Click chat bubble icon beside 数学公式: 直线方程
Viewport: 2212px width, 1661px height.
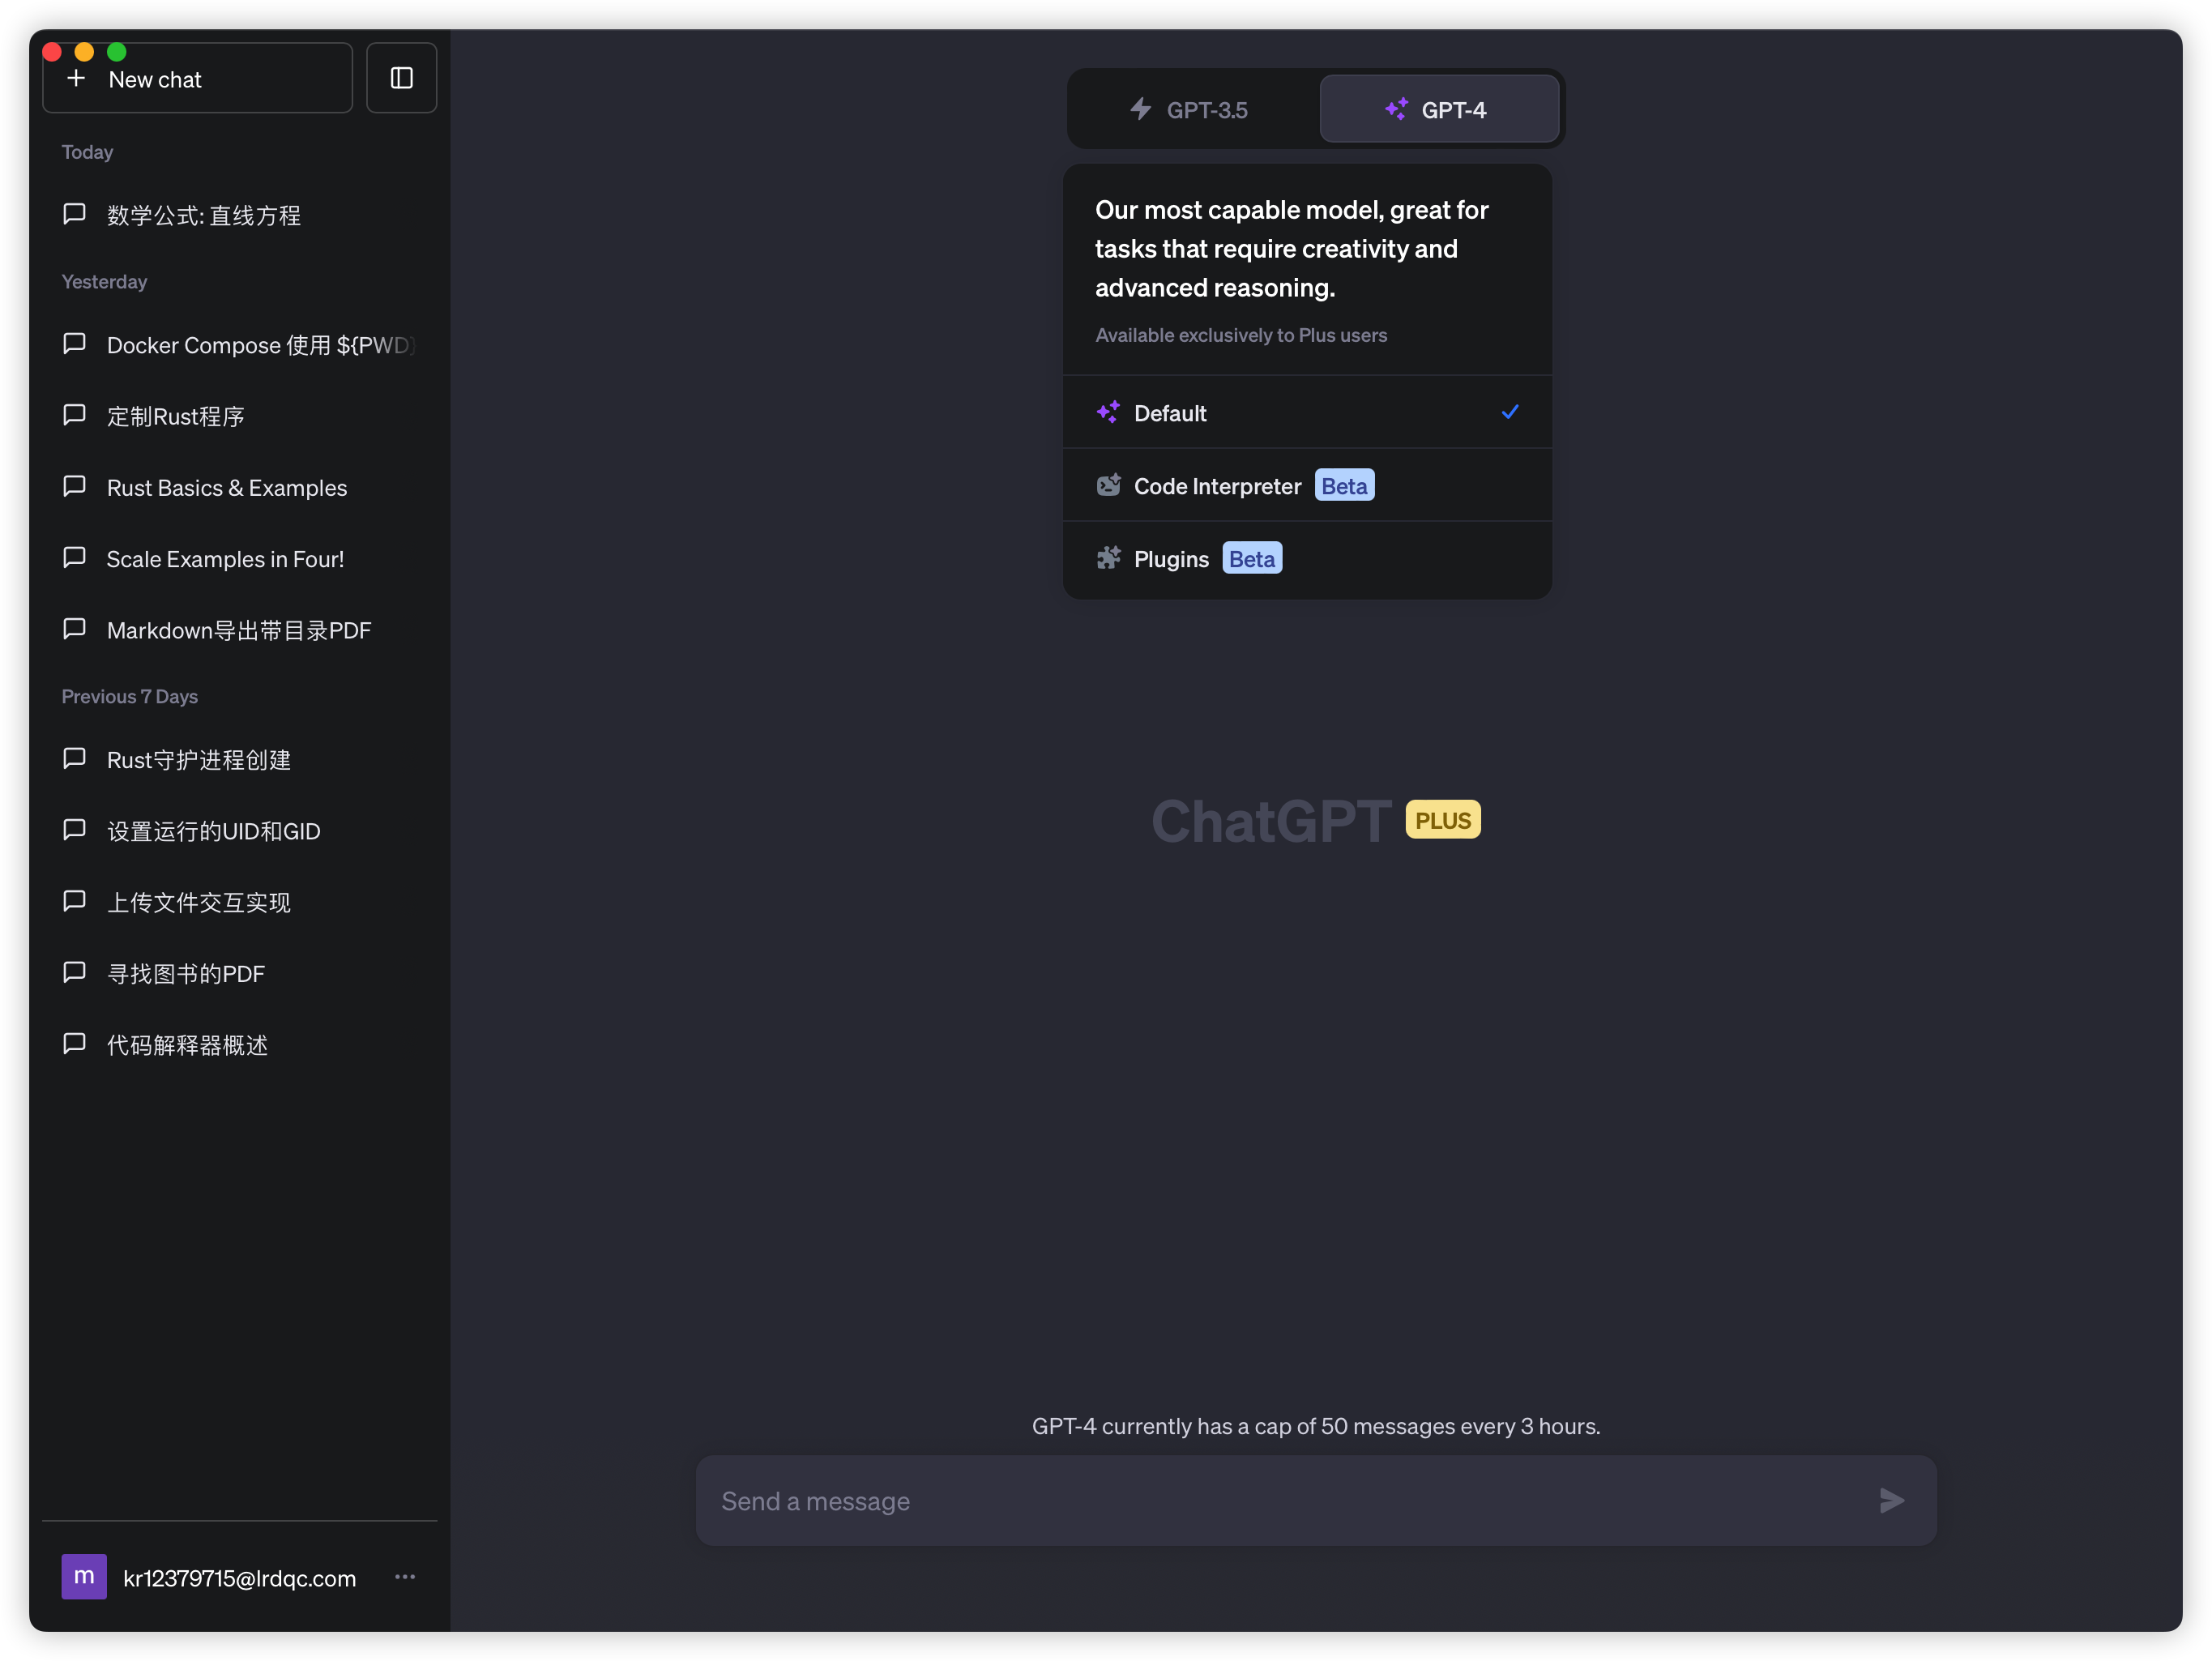pos(74,214)
